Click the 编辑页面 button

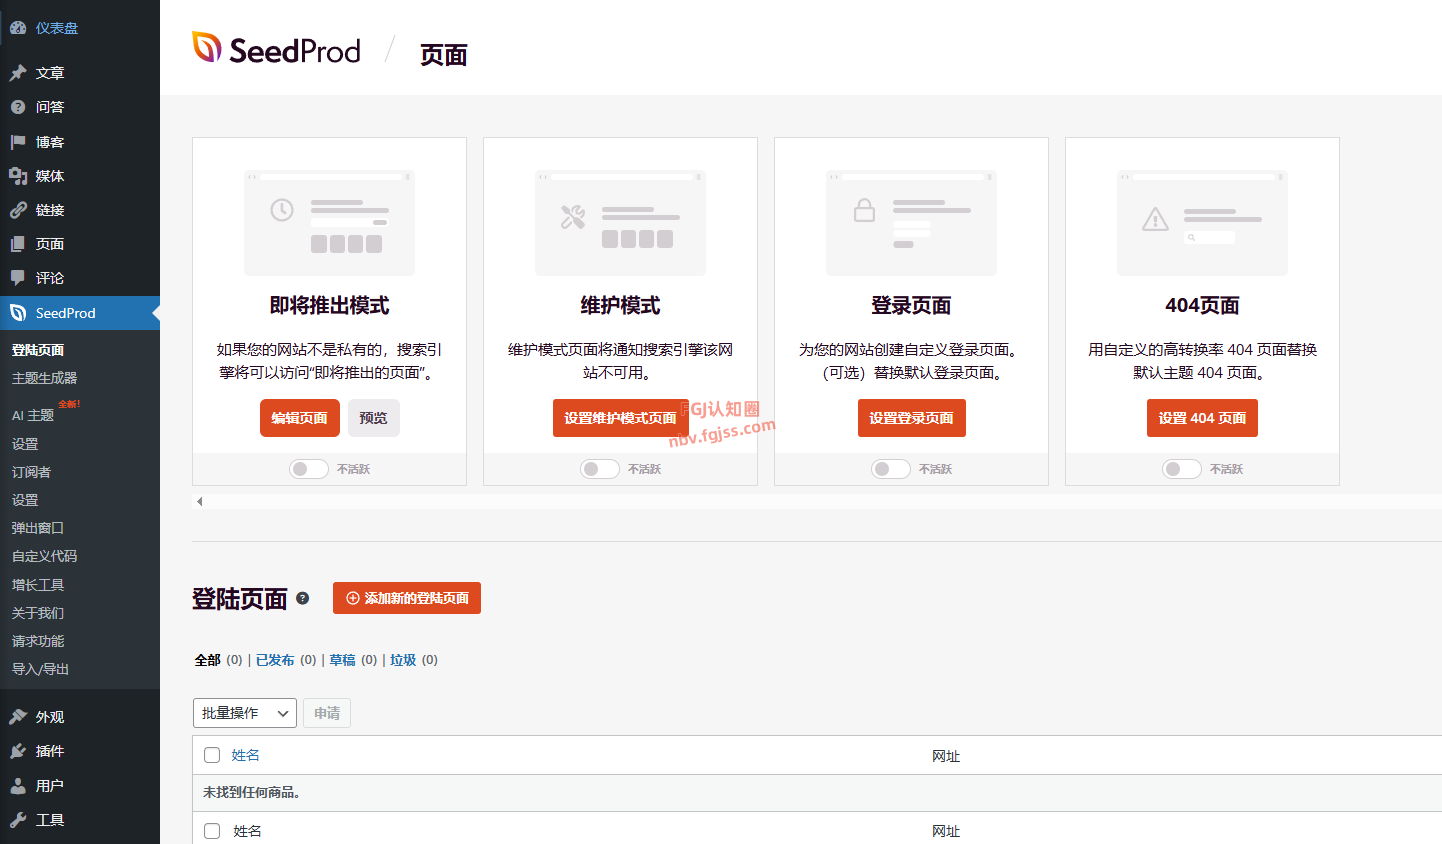tap(300, 418)
